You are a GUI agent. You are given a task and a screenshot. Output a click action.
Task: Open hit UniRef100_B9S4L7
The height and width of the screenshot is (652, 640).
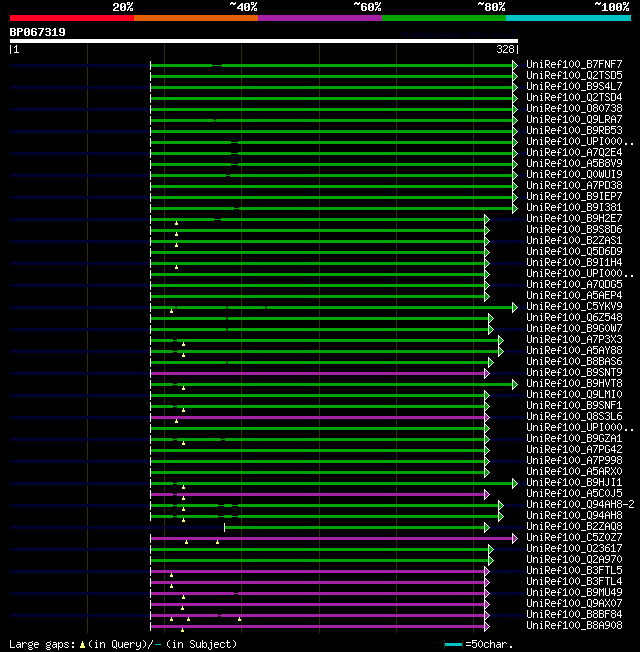click(574, 86)
